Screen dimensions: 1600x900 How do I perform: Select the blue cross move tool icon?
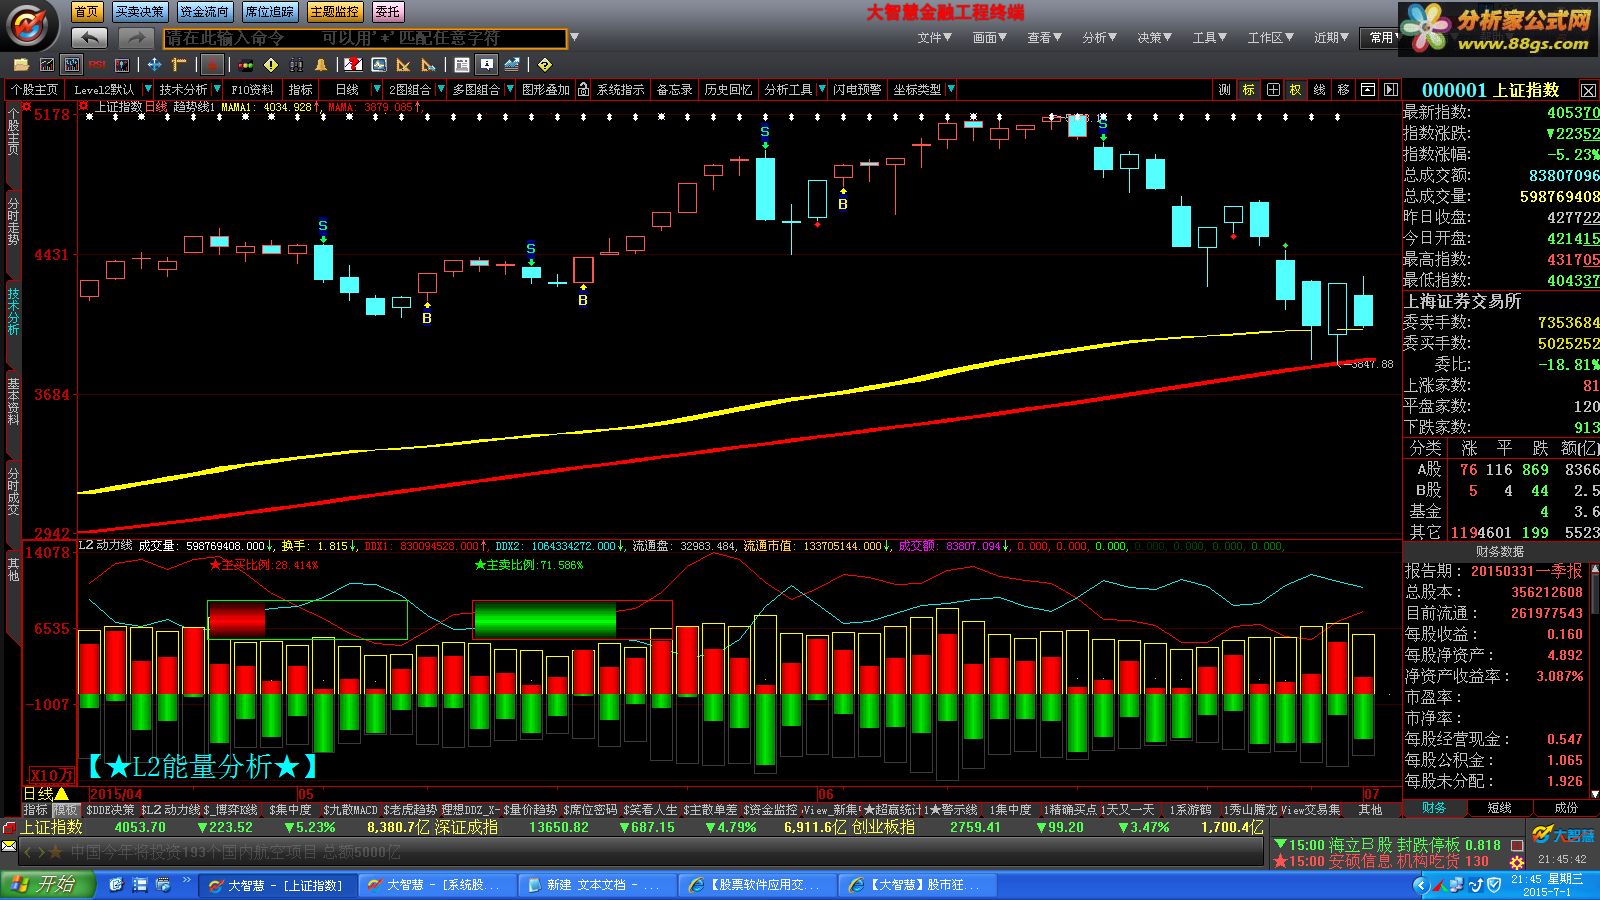154,65
